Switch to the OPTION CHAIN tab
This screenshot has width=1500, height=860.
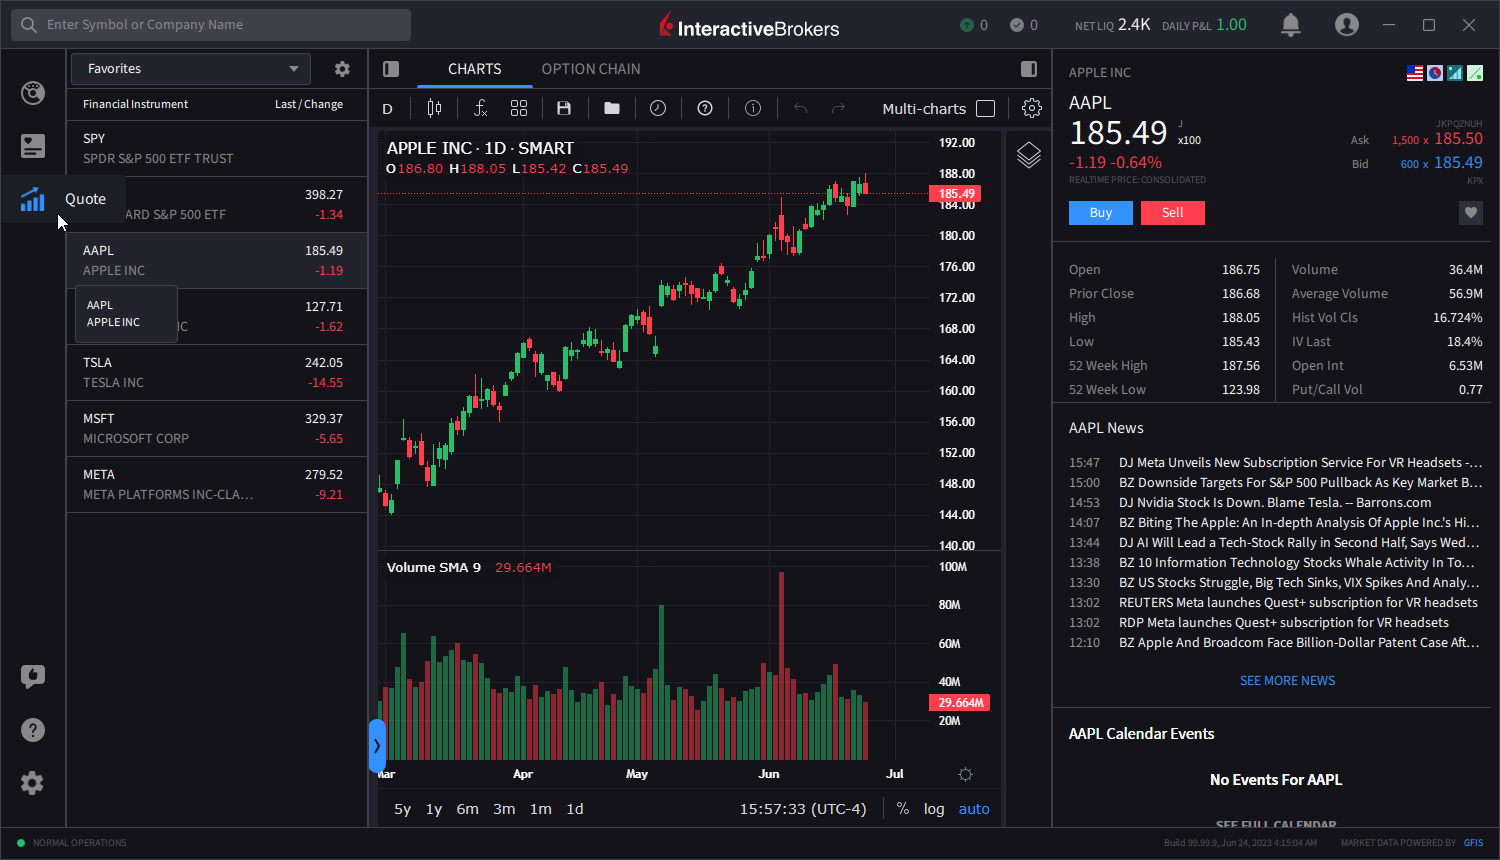coord(591,69)
